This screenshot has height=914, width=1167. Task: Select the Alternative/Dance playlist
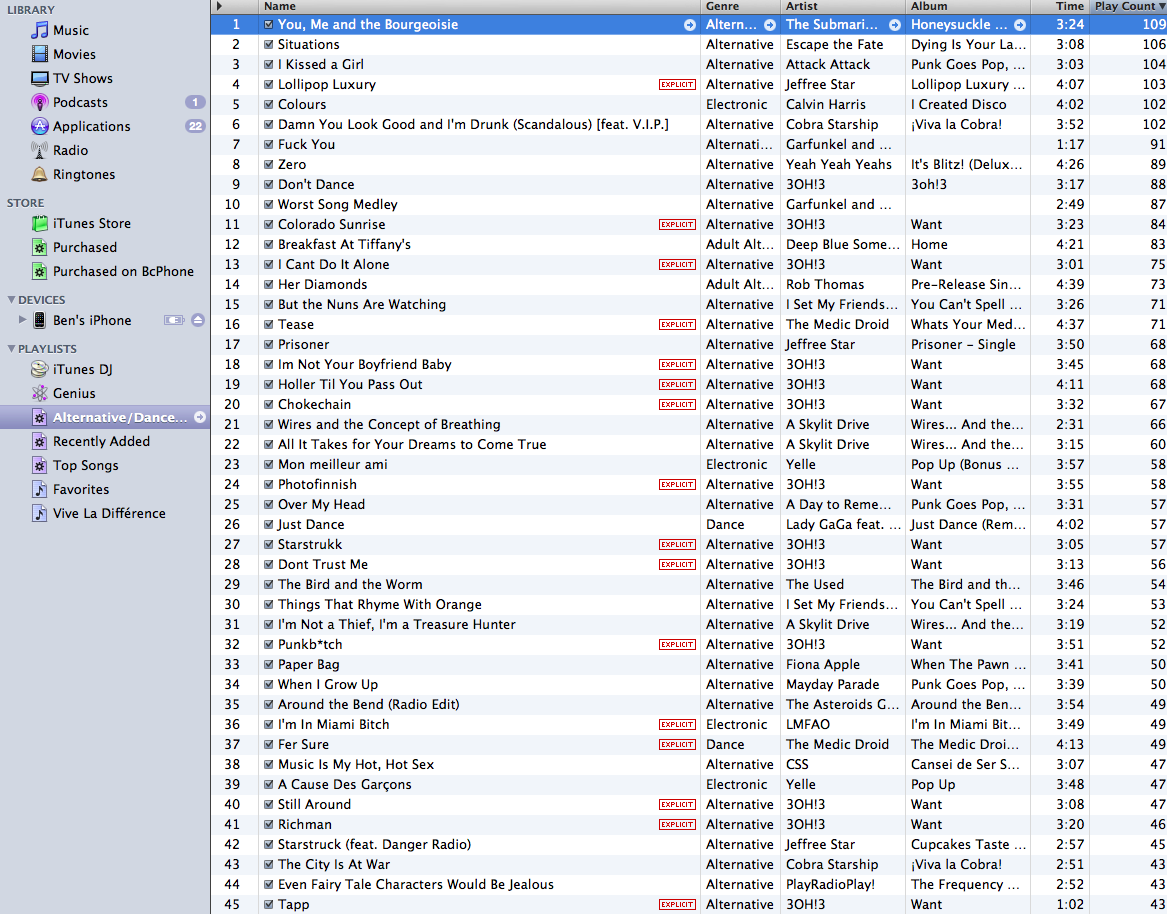click(x=105, y=418)
